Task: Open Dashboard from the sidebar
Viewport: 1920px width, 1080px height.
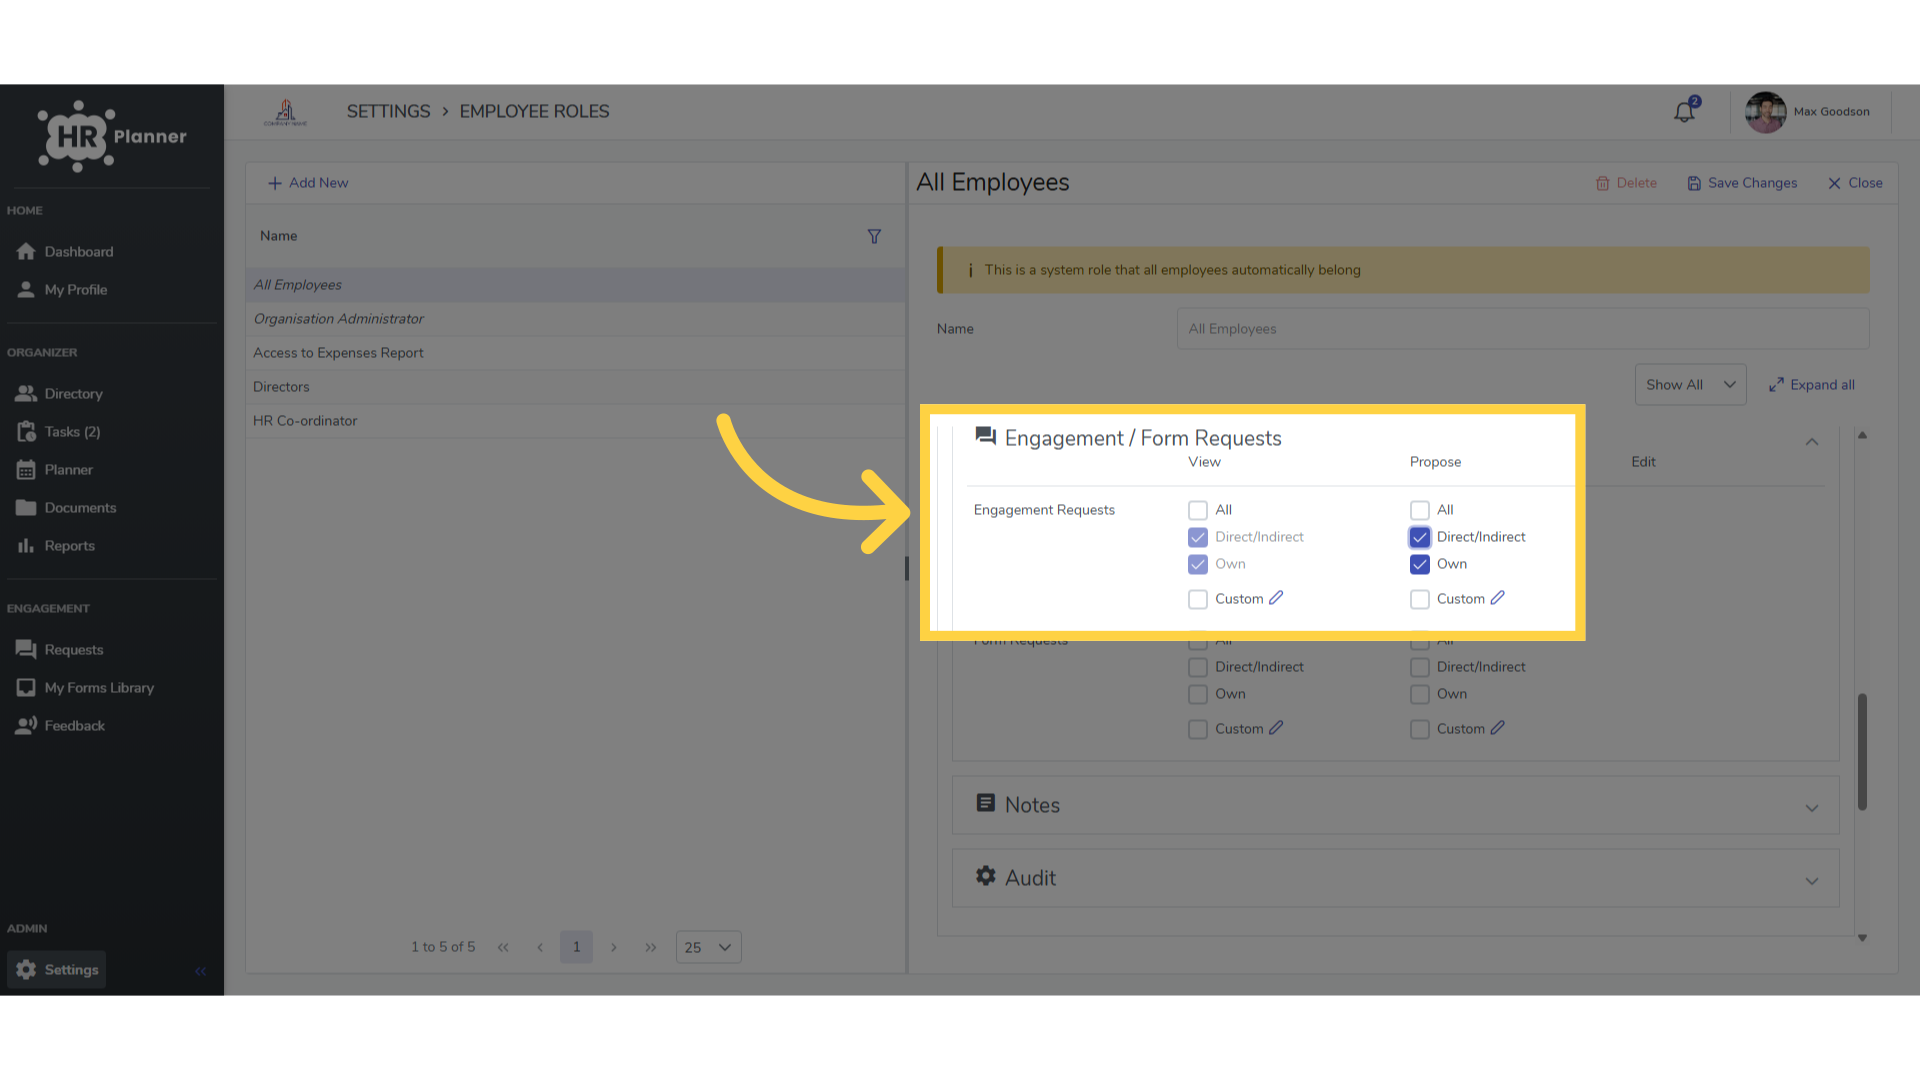Action: coord(66,252)
